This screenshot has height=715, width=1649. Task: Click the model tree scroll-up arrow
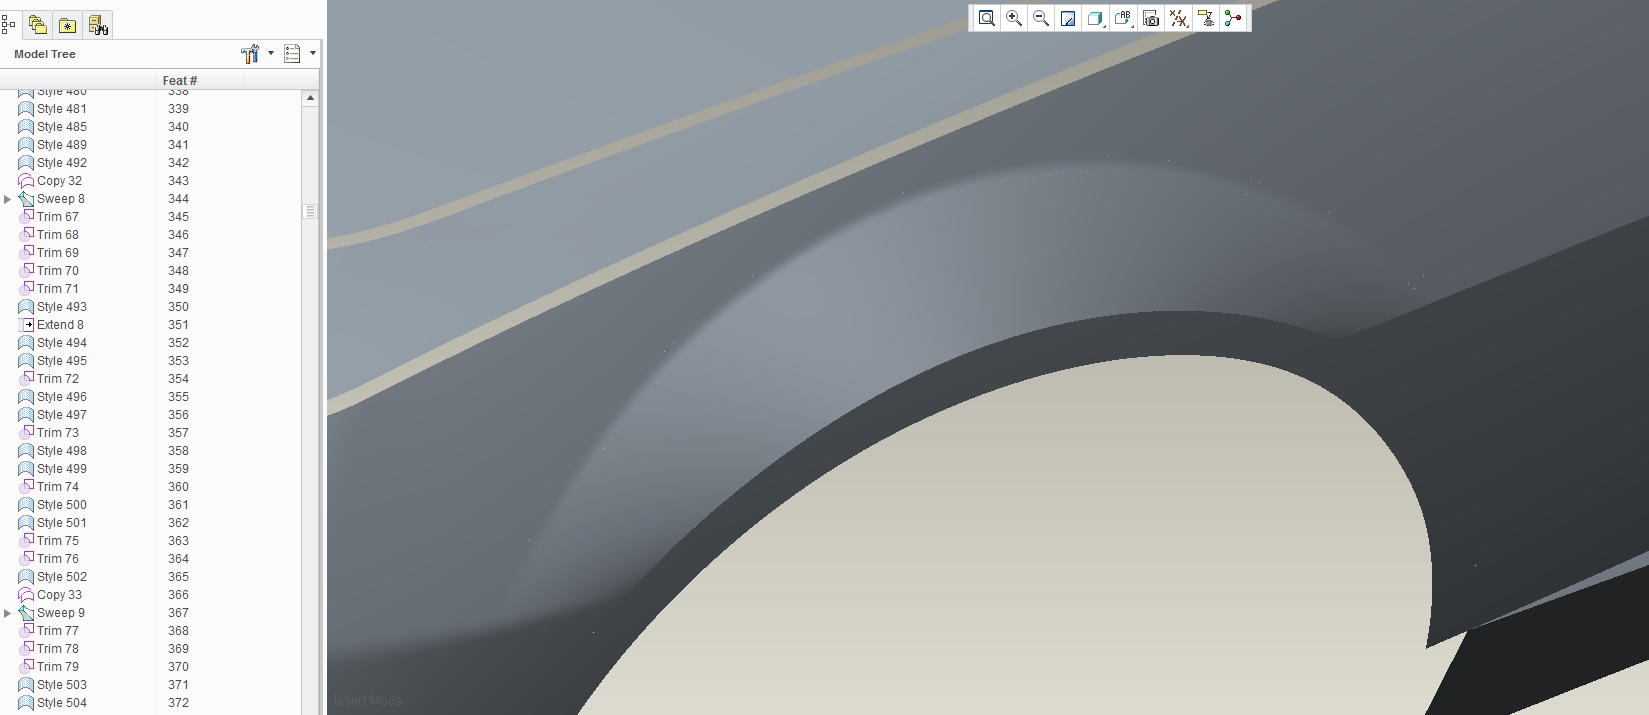point(310,98)
